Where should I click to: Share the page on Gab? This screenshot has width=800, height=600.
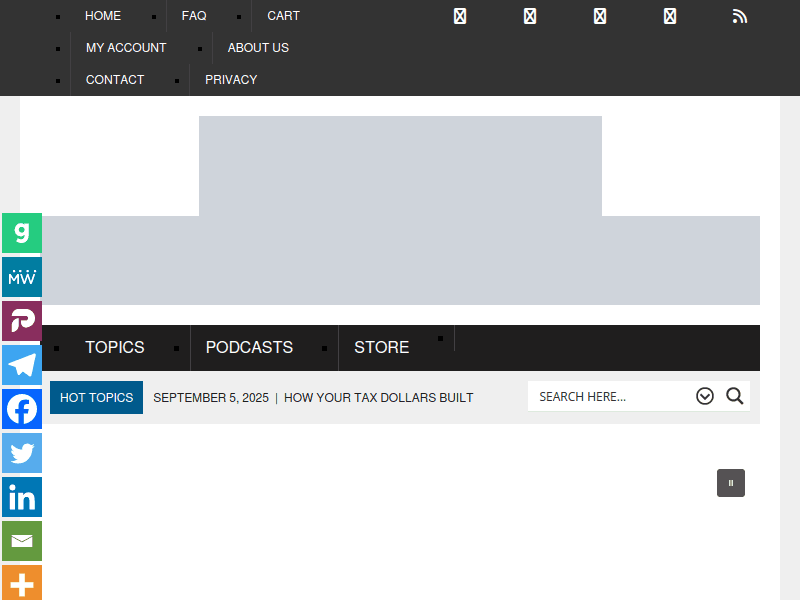pos(21,233)
